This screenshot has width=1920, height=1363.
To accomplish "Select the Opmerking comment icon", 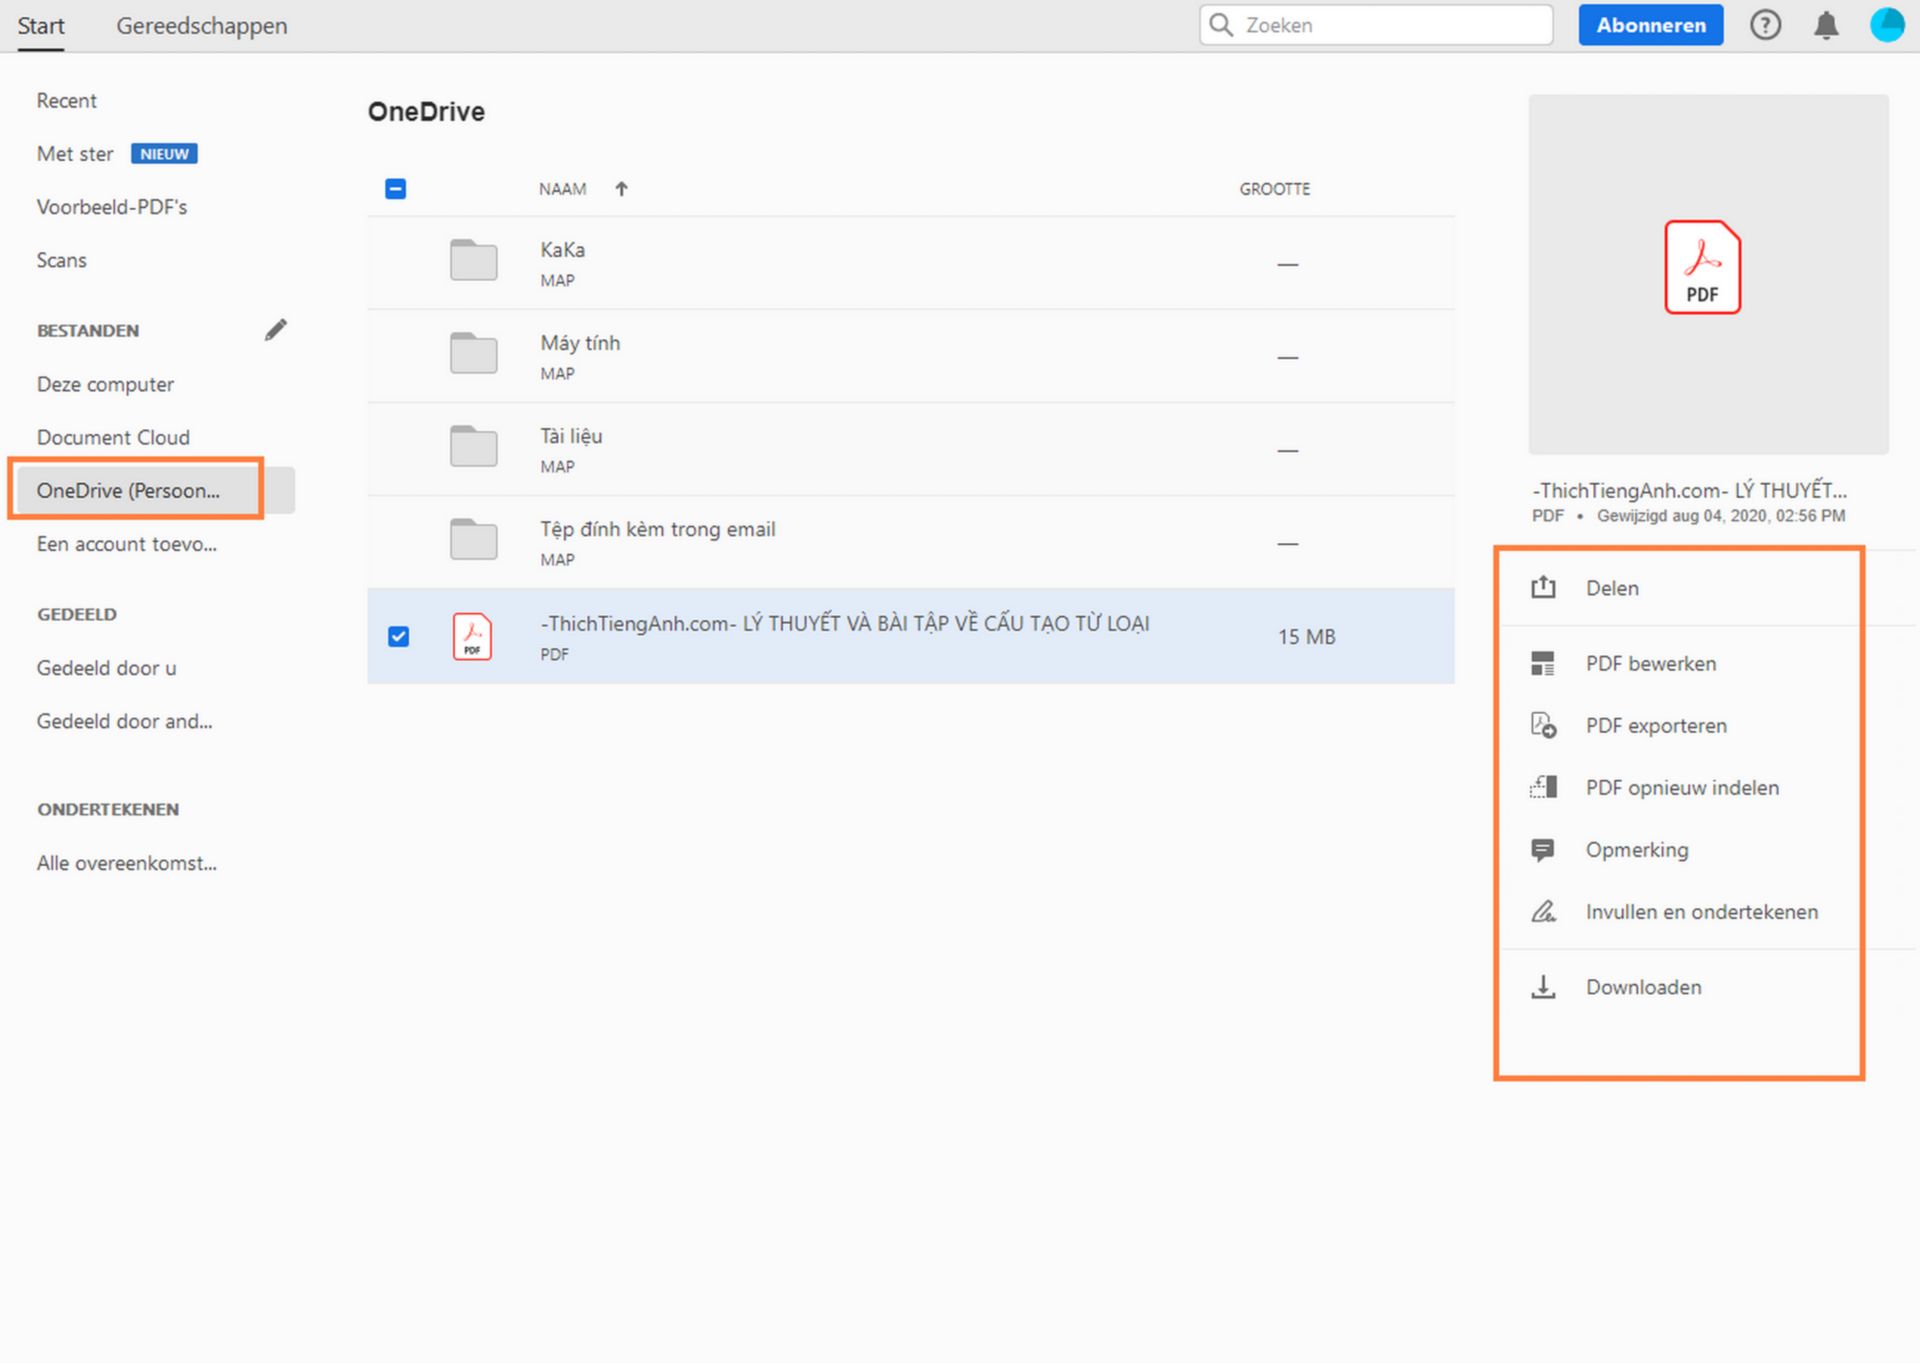I will coord(1544,849).
